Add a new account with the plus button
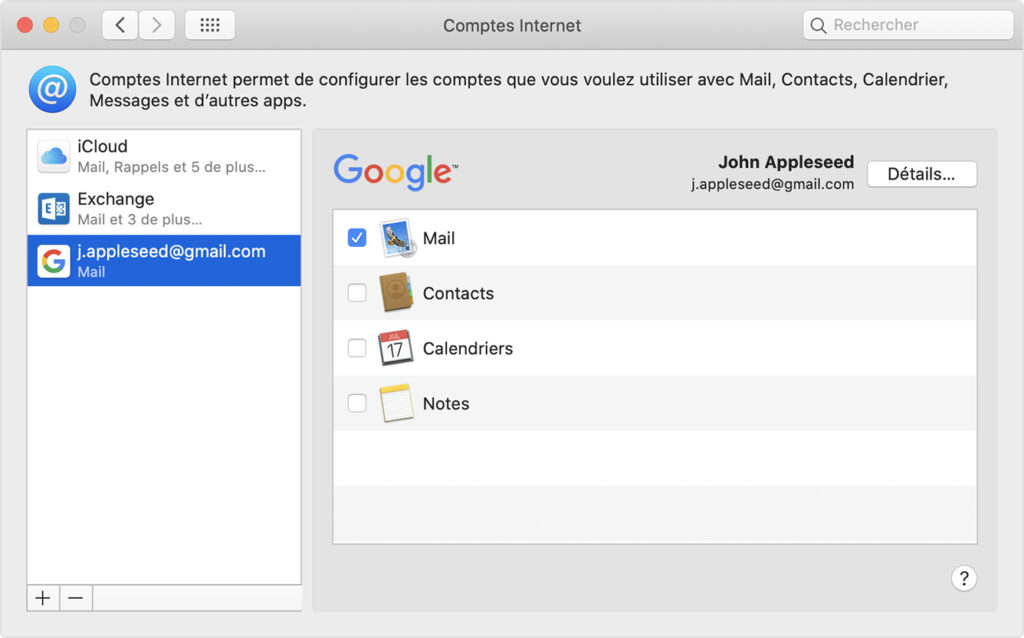The height and width of the screenshot is (638, 1024). click(42, 597)
